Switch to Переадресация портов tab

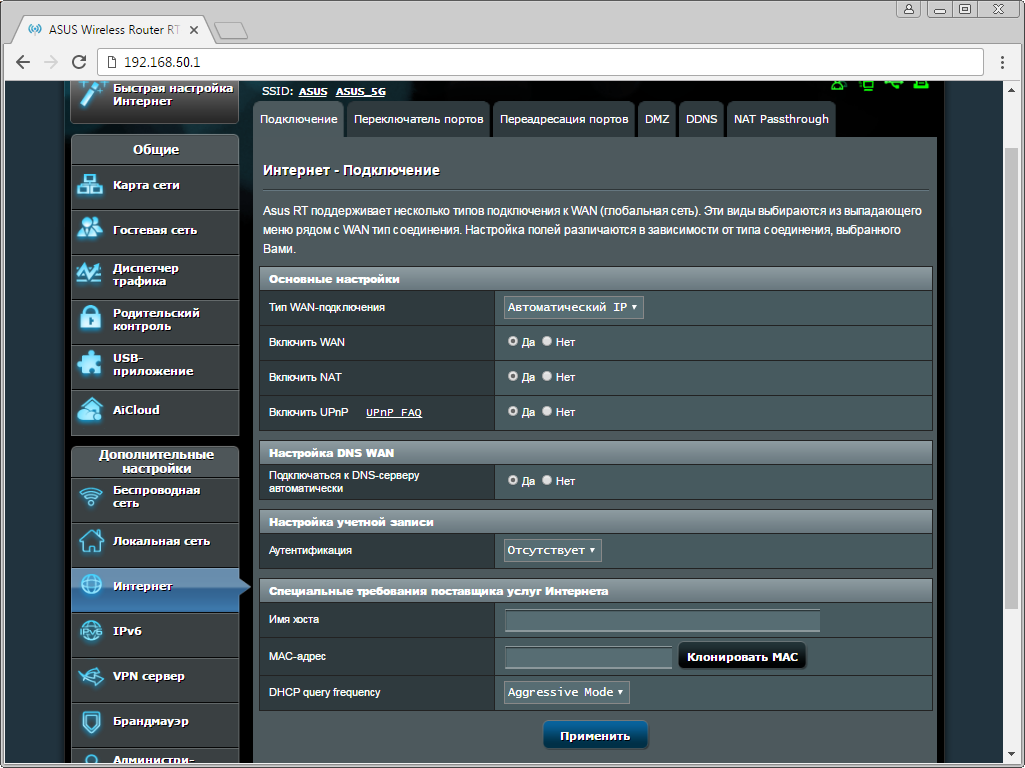point(563,119)
